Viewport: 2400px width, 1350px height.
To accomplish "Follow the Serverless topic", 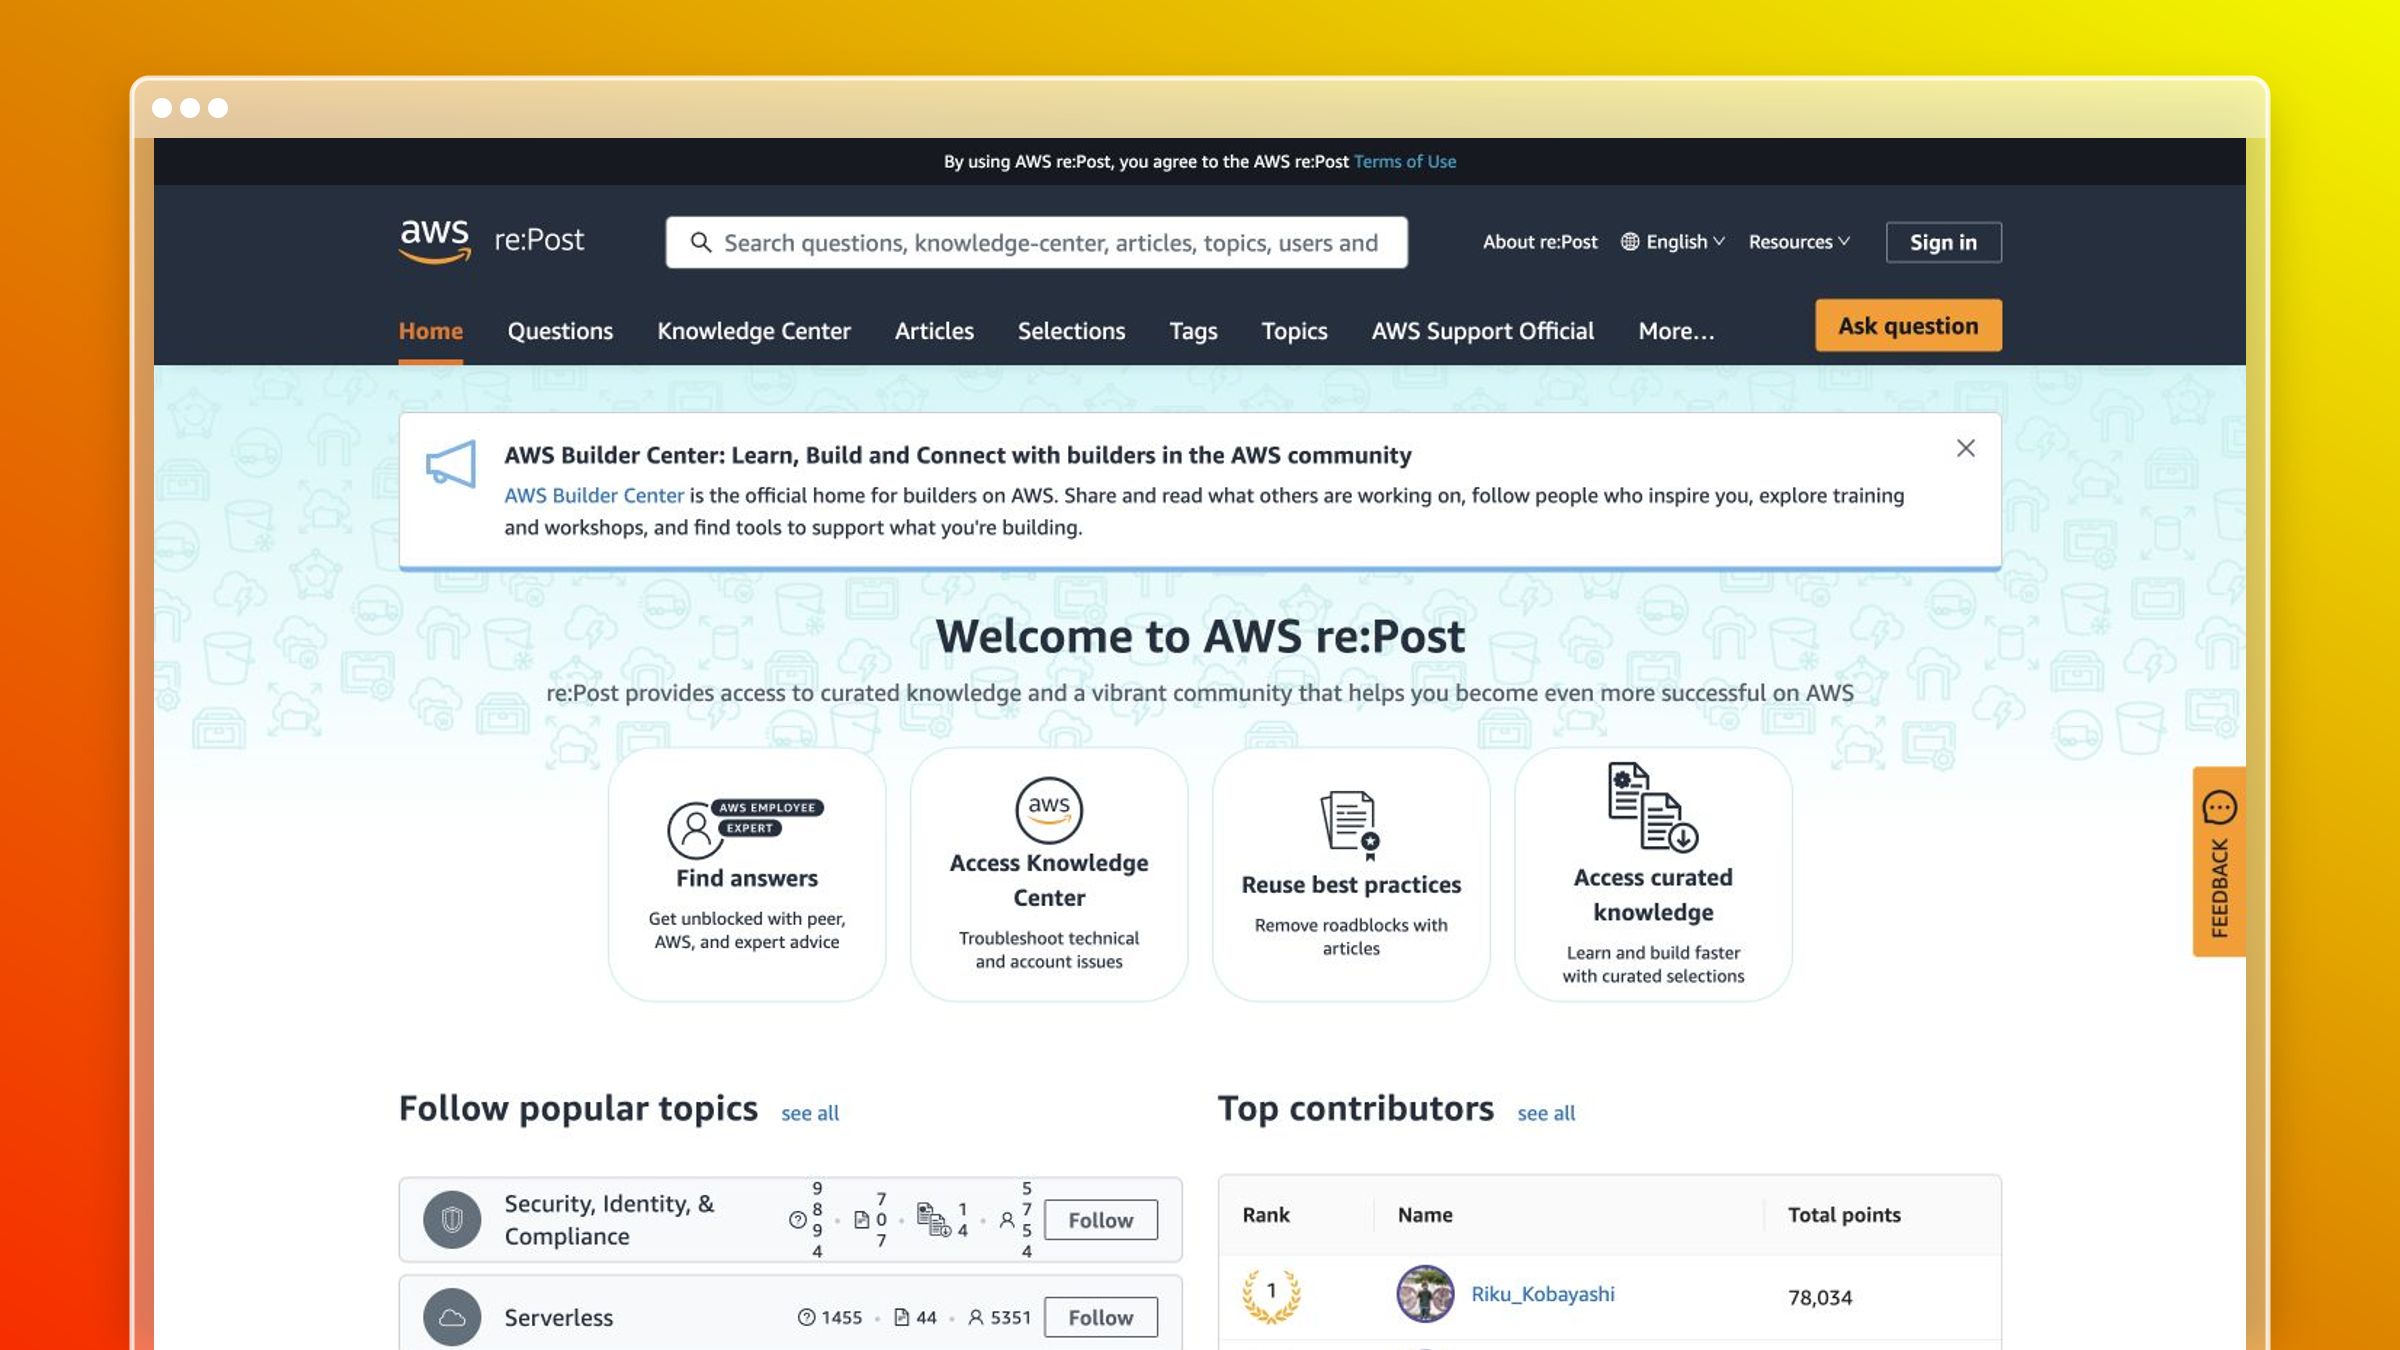I will (1101, 1317).
